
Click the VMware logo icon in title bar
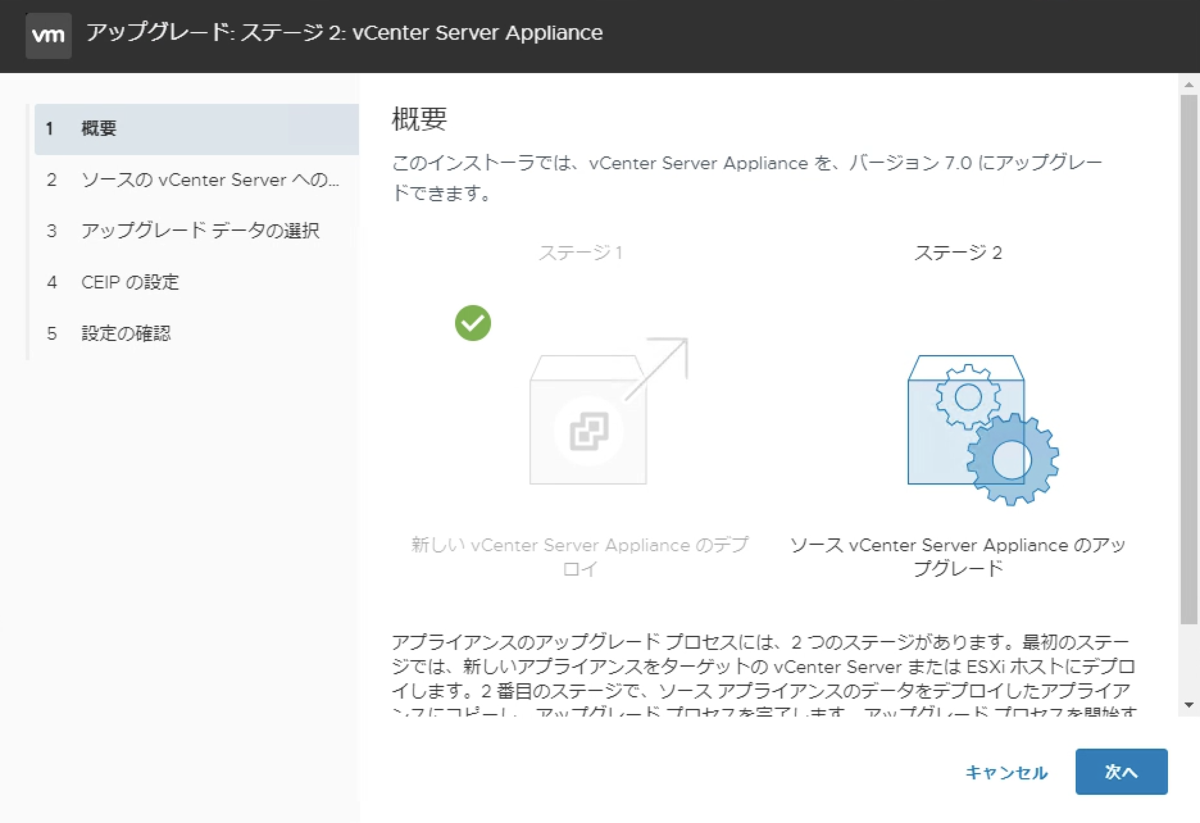pyautogui.click(x=48, y=35)
